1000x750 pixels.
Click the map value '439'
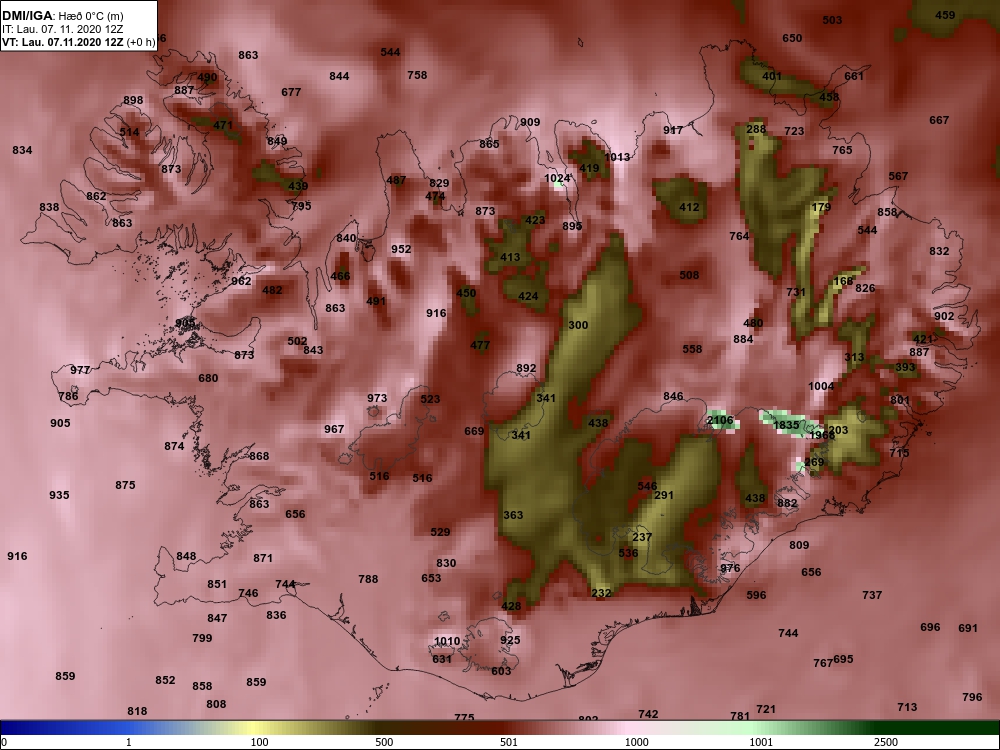pyautogui.click(x=298, y=186)
